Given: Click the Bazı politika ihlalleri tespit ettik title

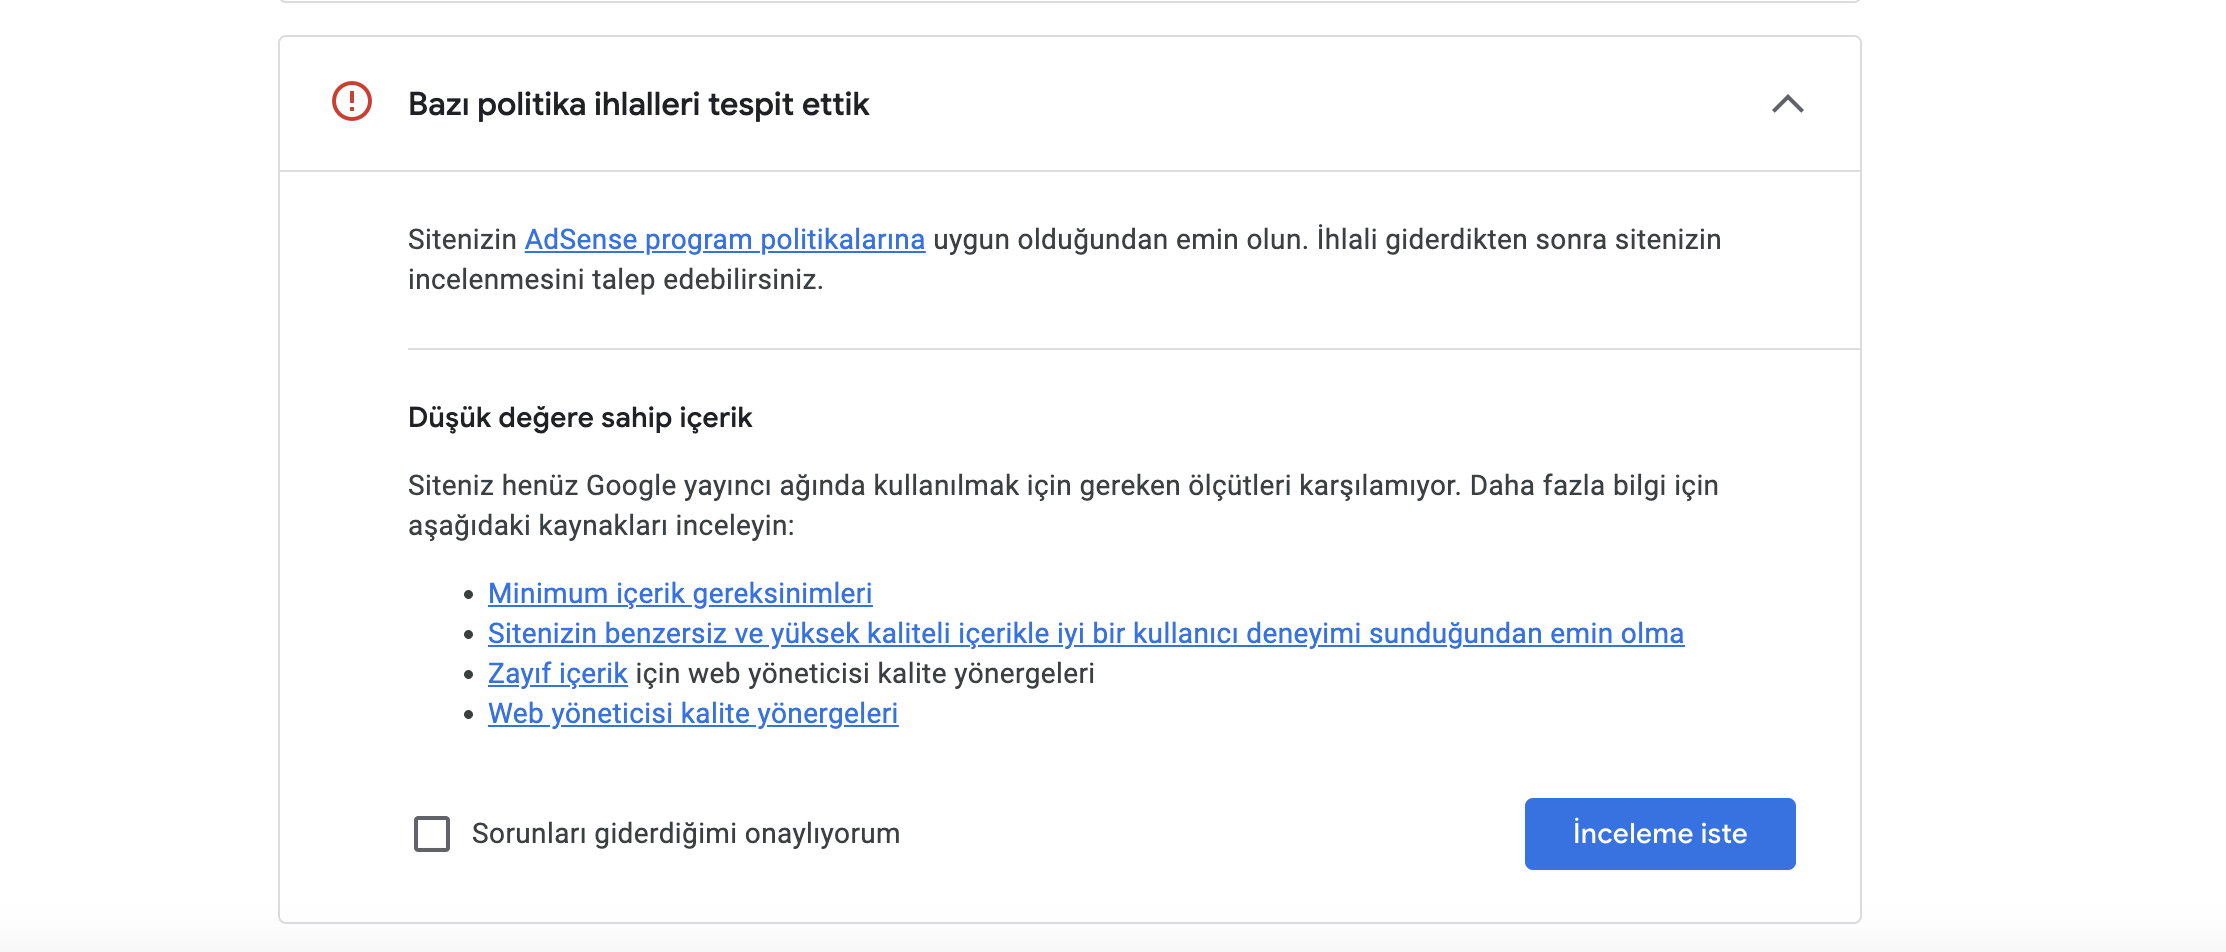Looking at the screenshot, I should pyautogui.click(x=639, y=105).
